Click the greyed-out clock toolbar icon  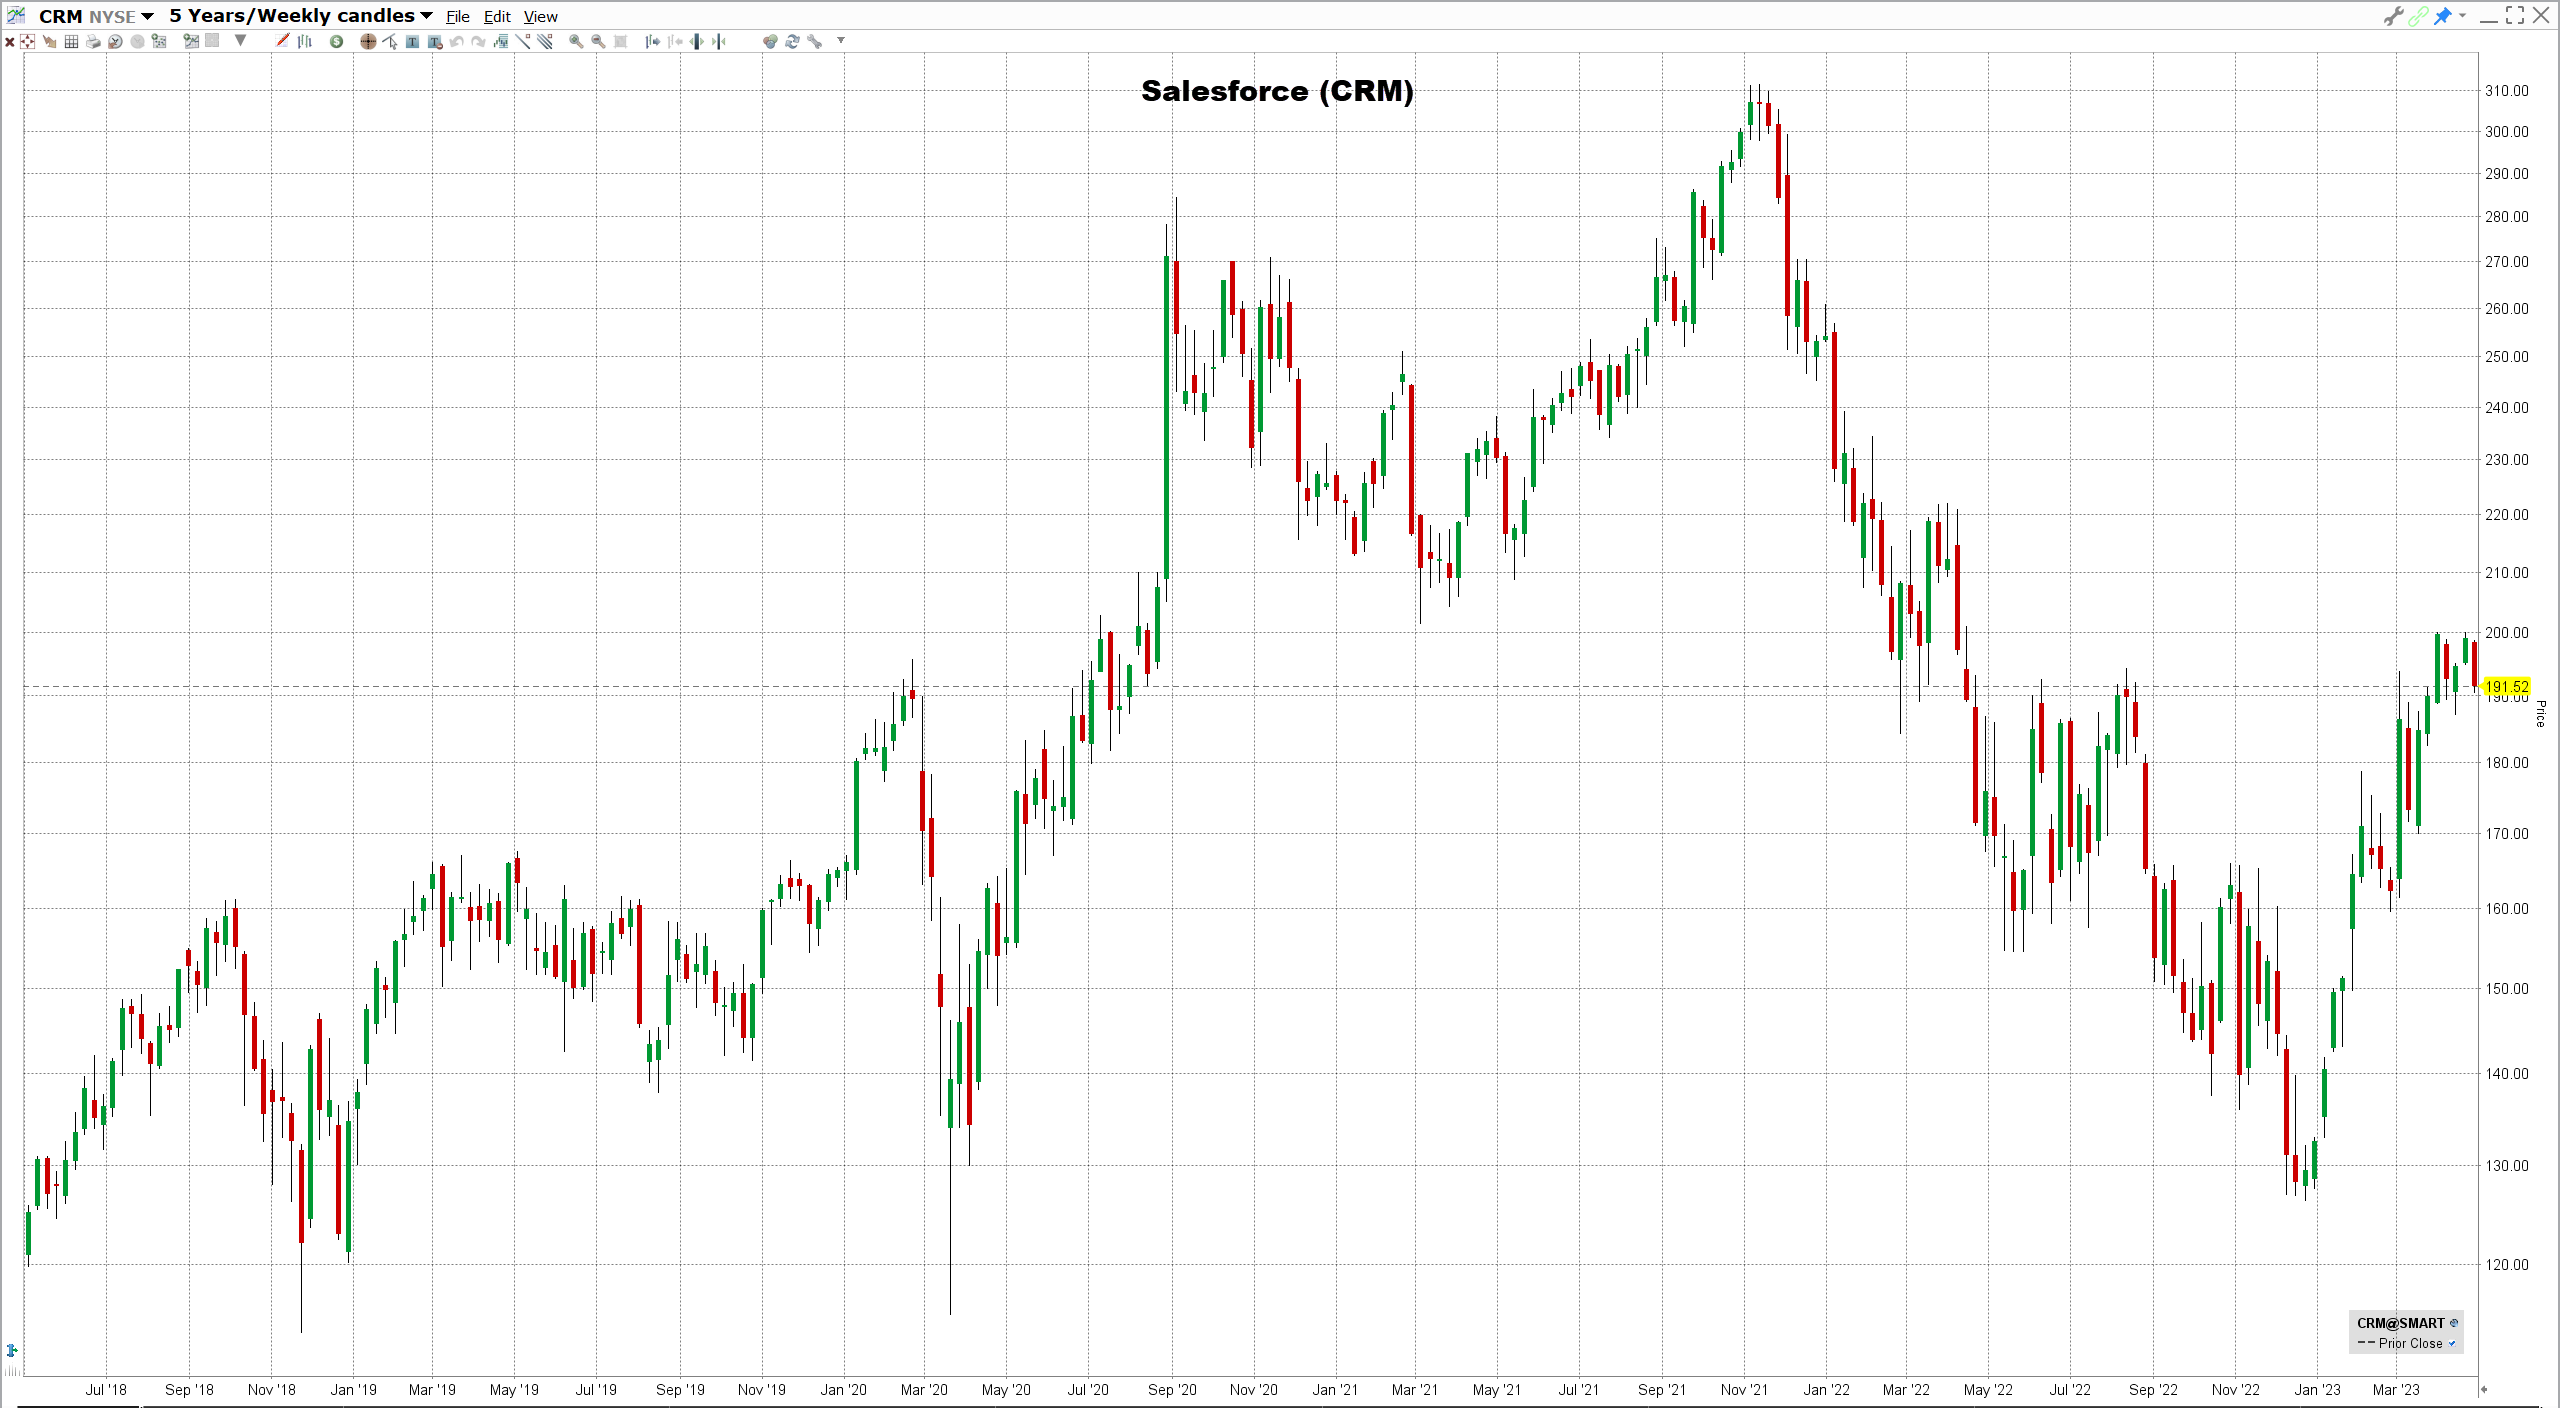[x=137, y=42]
